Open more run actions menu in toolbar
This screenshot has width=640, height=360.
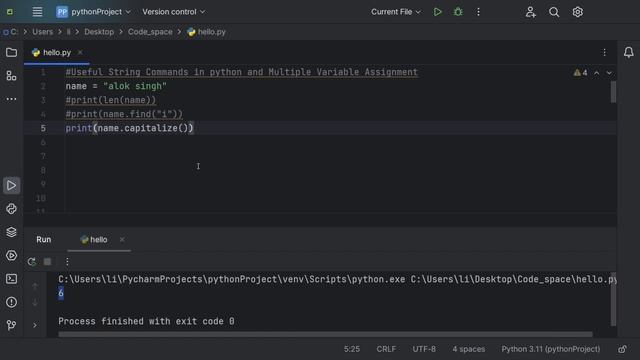478,12
